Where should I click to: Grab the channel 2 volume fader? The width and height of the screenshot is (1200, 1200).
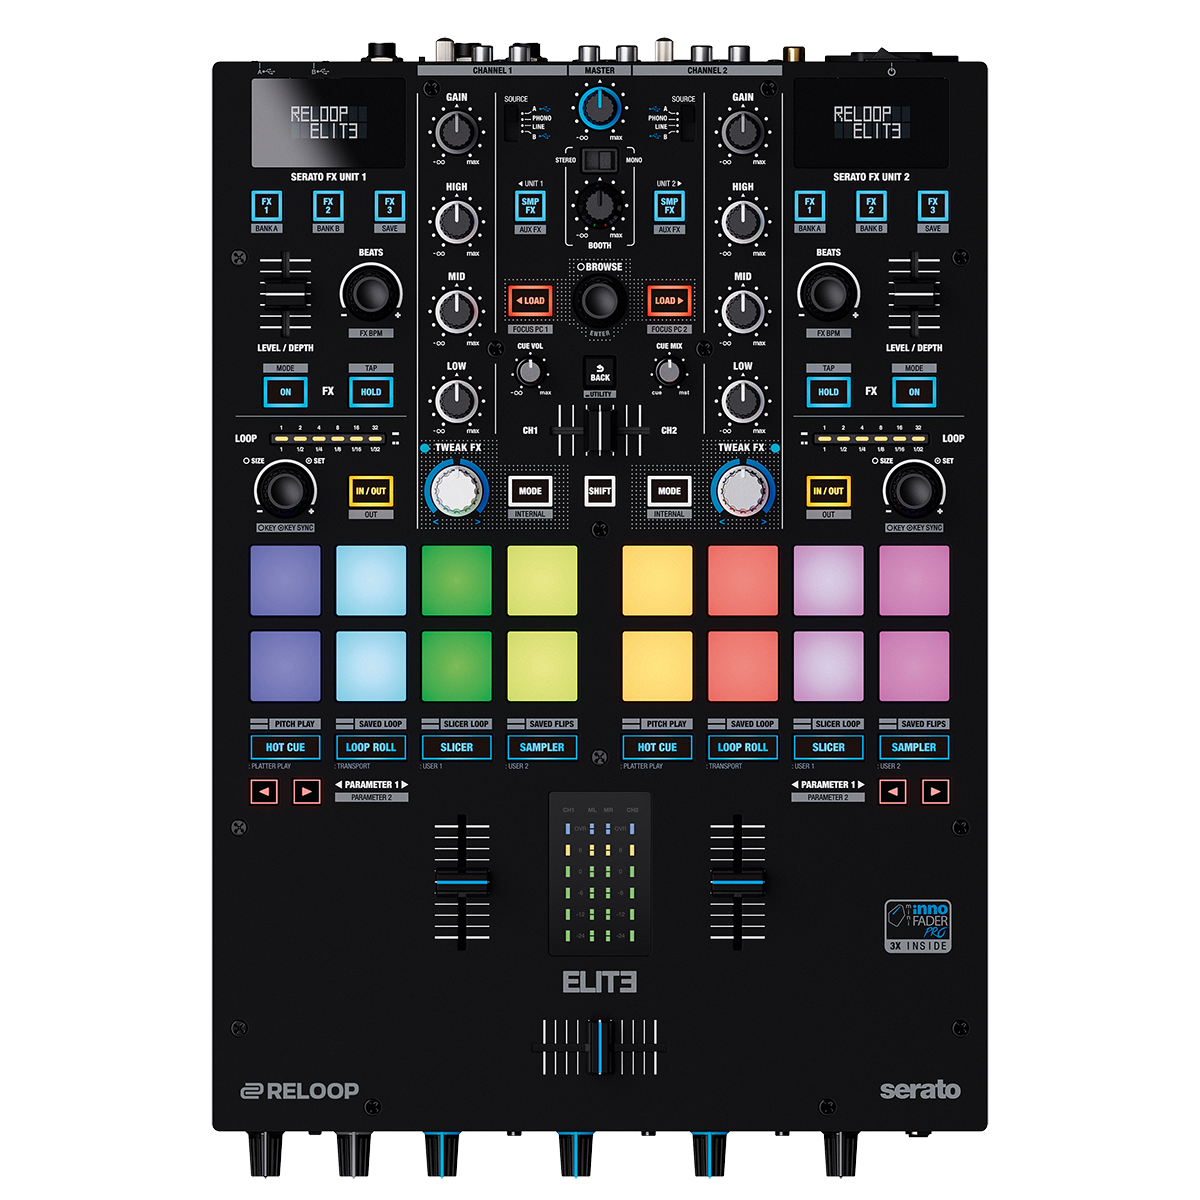click(738, 883)
